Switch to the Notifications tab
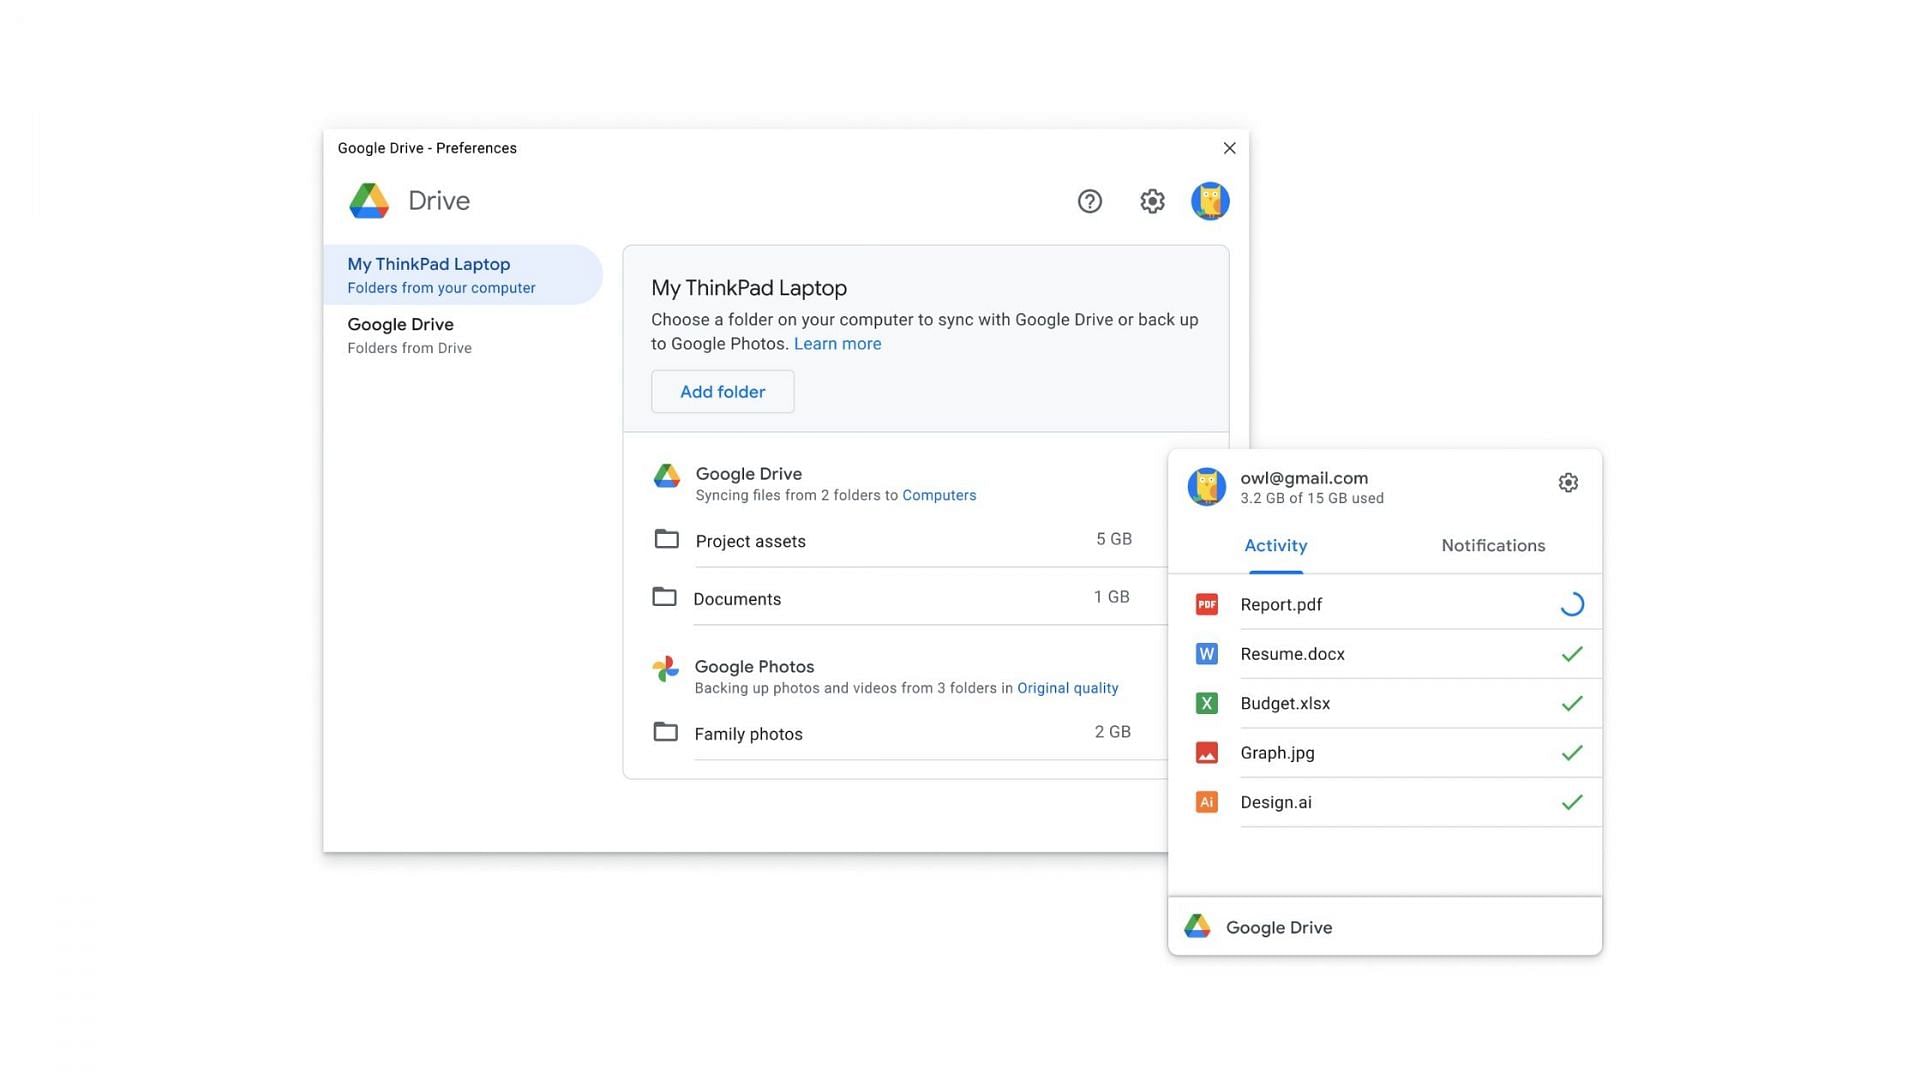The height and width of the screenshot is (1080, 1920). pos(1493,546)
